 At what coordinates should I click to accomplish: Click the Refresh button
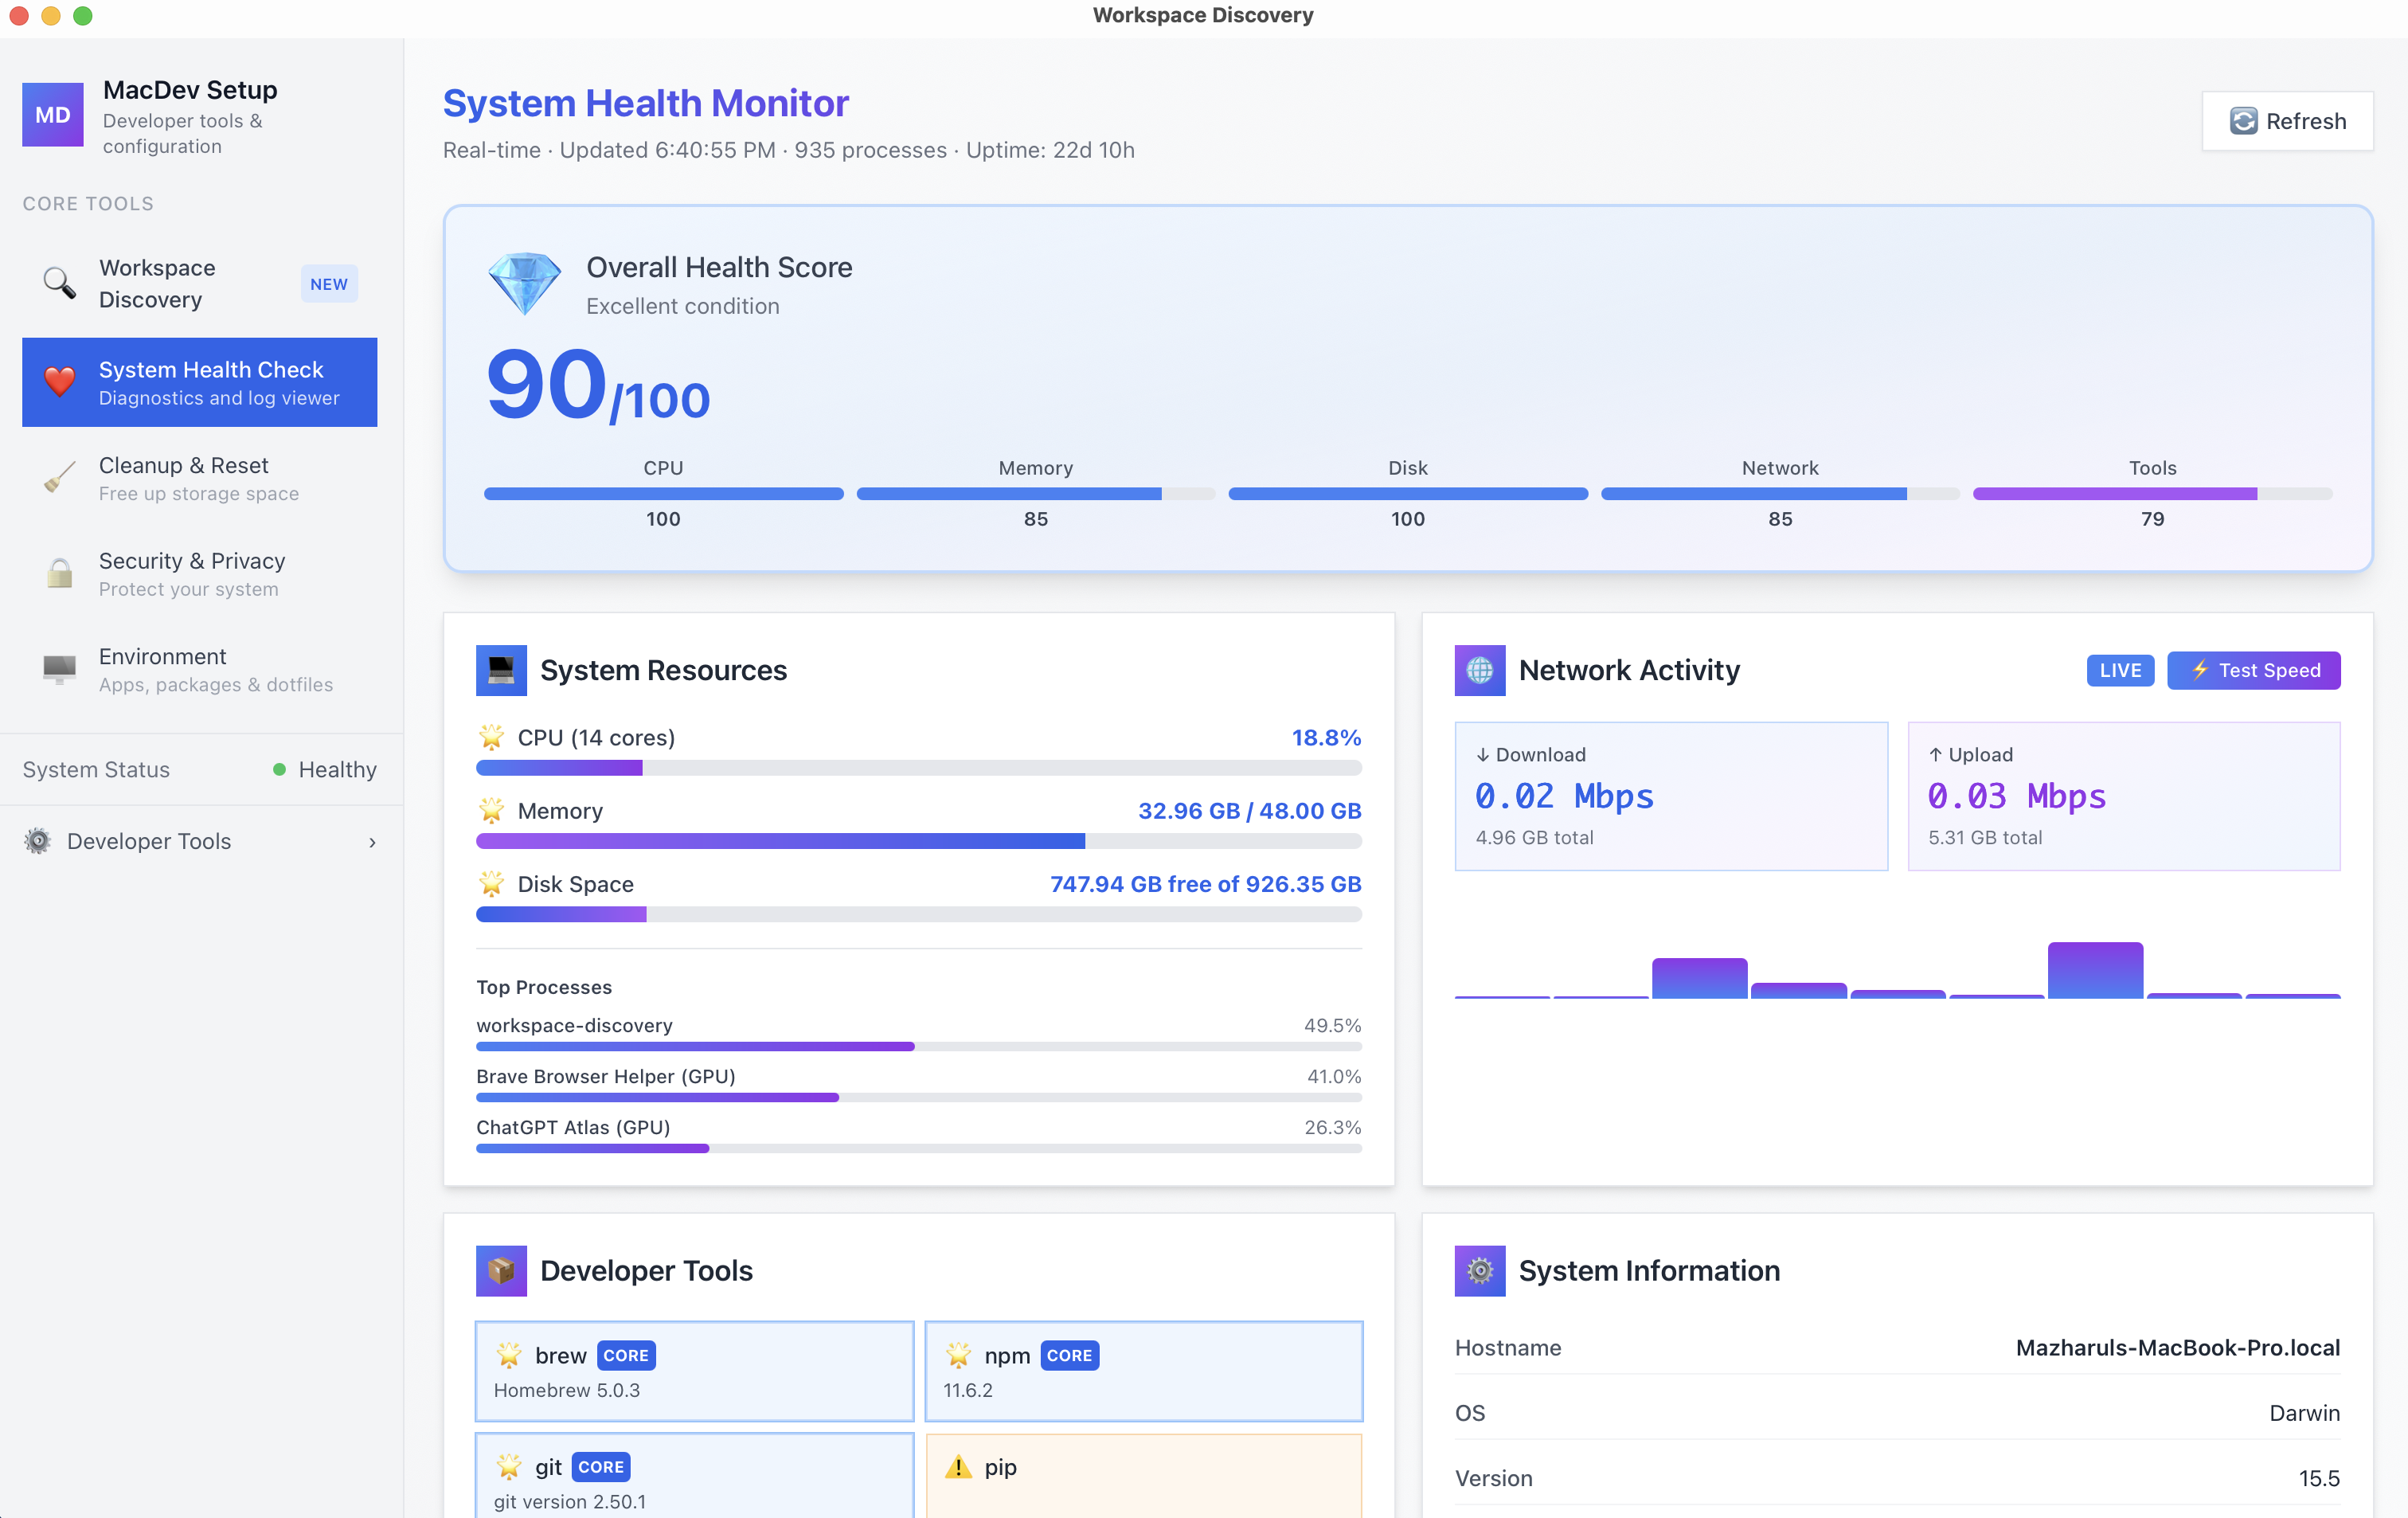click(2288, 121)
